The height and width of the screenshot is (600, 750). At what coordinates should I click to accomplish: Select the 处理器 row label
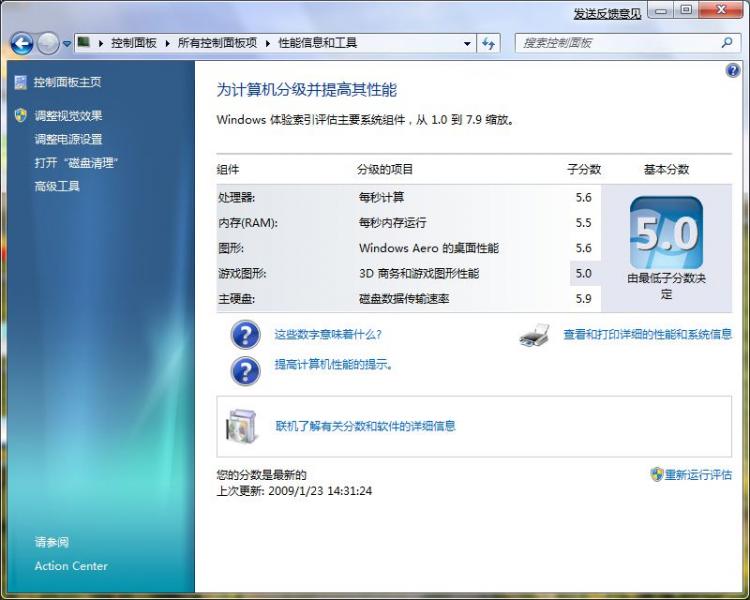click(x=237, y=197)
